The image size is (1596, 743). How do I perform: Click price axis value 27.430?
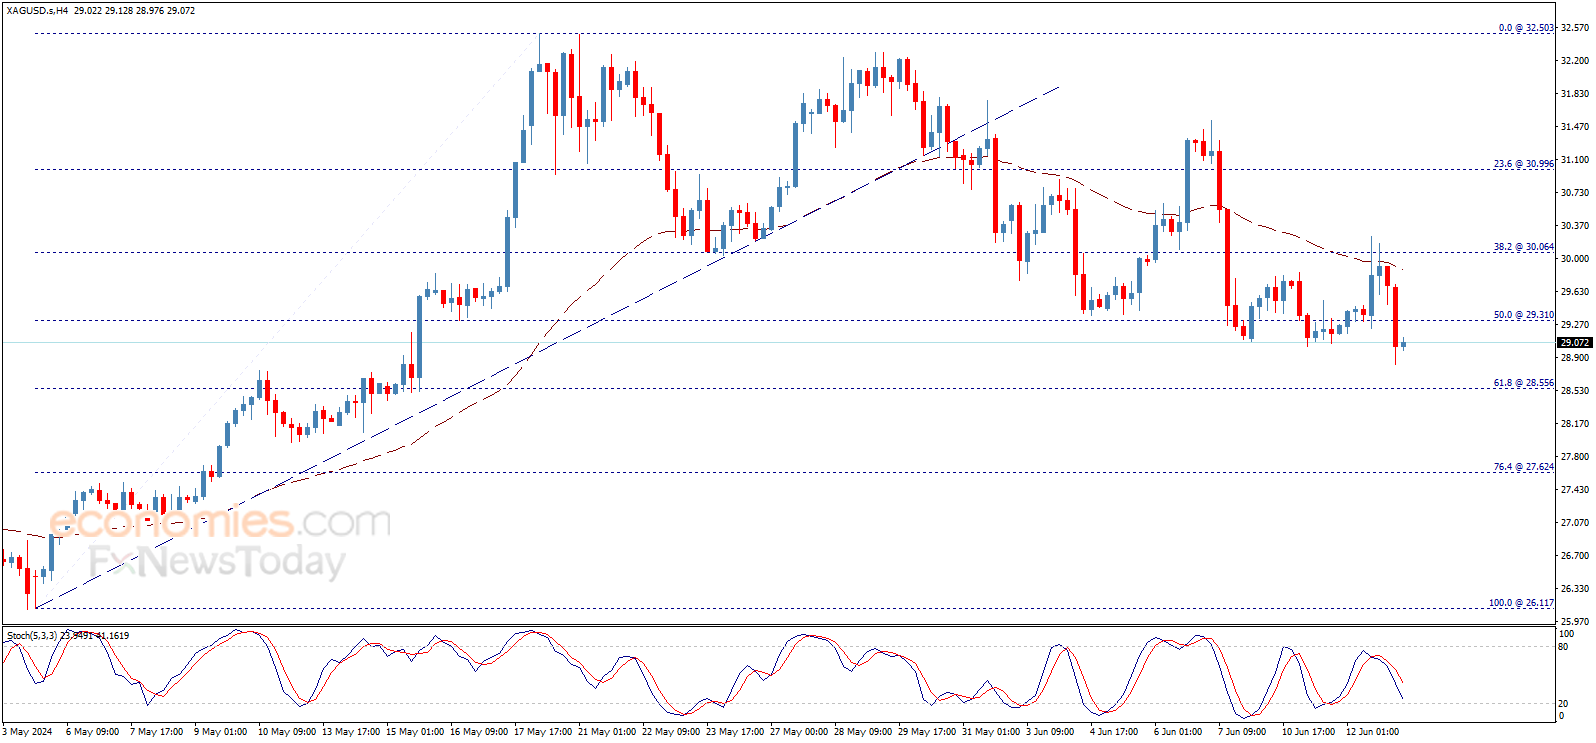click(1575, 490)
